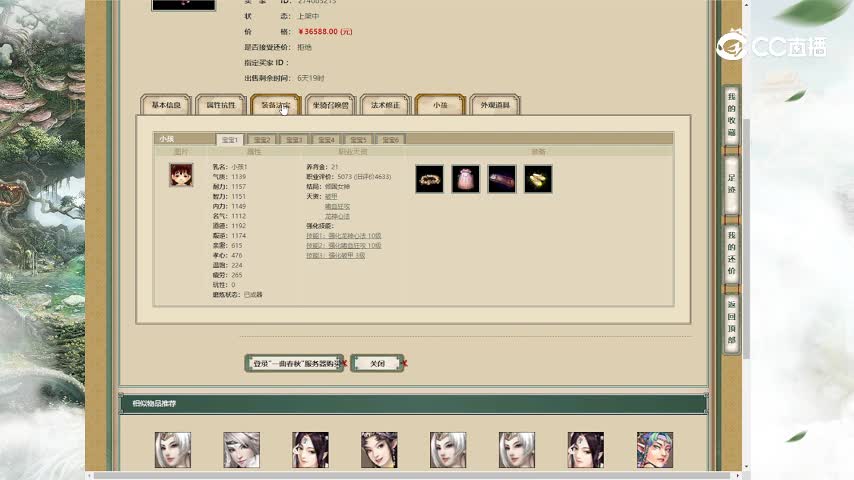Screen dimensions: 854x480
Task: Switch to the 法术修正 tab
Action: (385, 105)
